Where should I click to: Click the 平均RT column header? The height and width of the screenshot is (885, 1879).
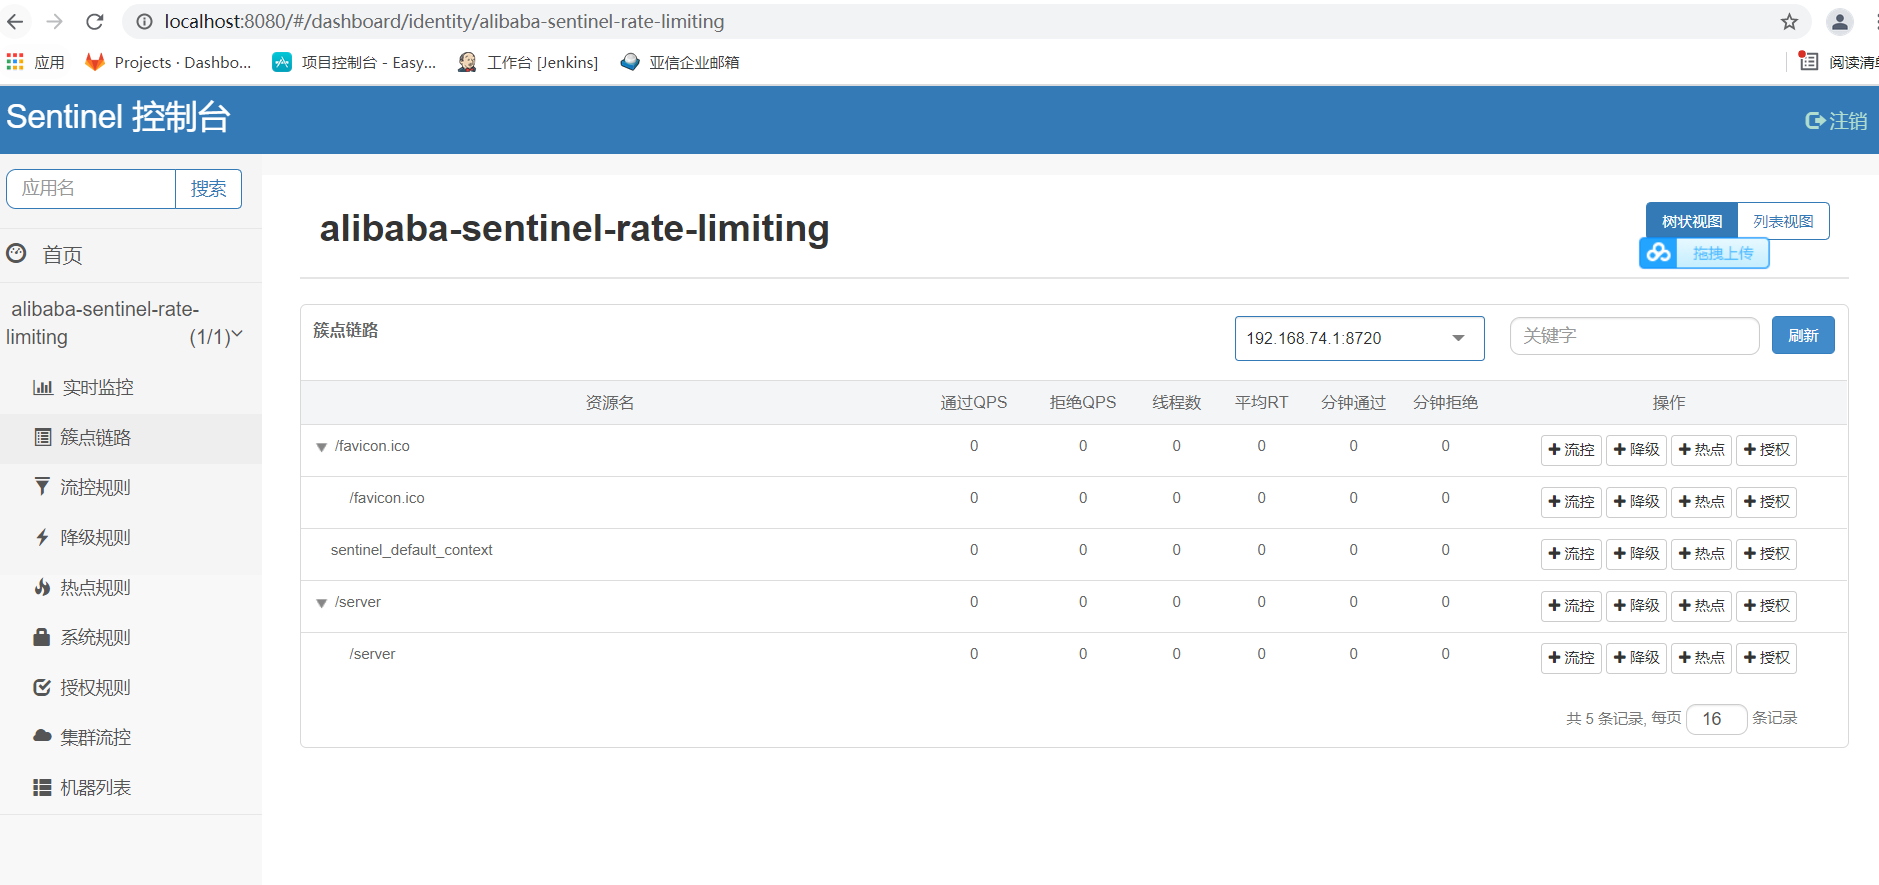tap(1261, 403)
